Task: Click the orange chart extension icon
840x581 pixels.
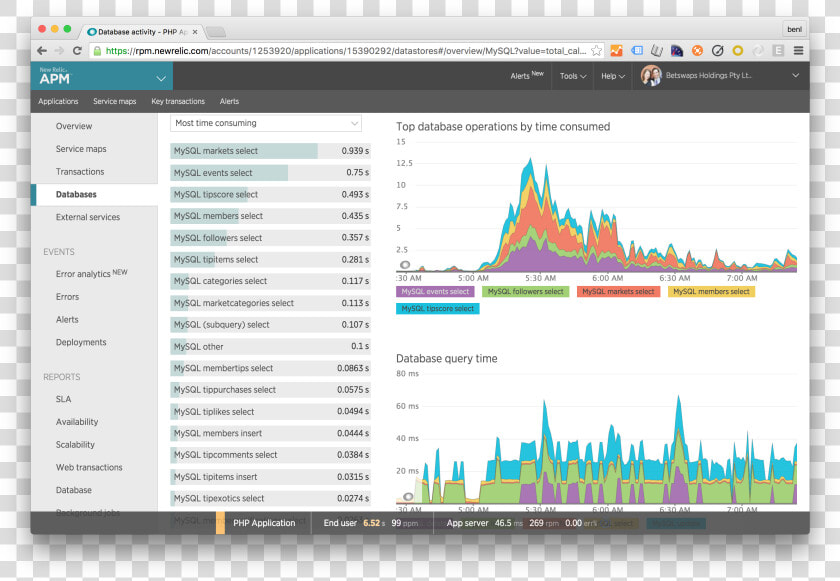Action: (617, 51)
